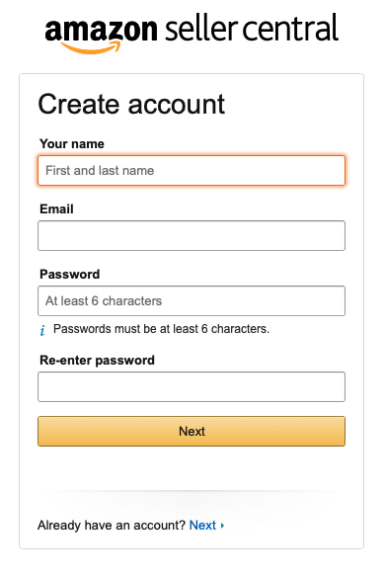384x575 pixels.
Task: Click the bold "Password" label
Action: coord(70,274)
